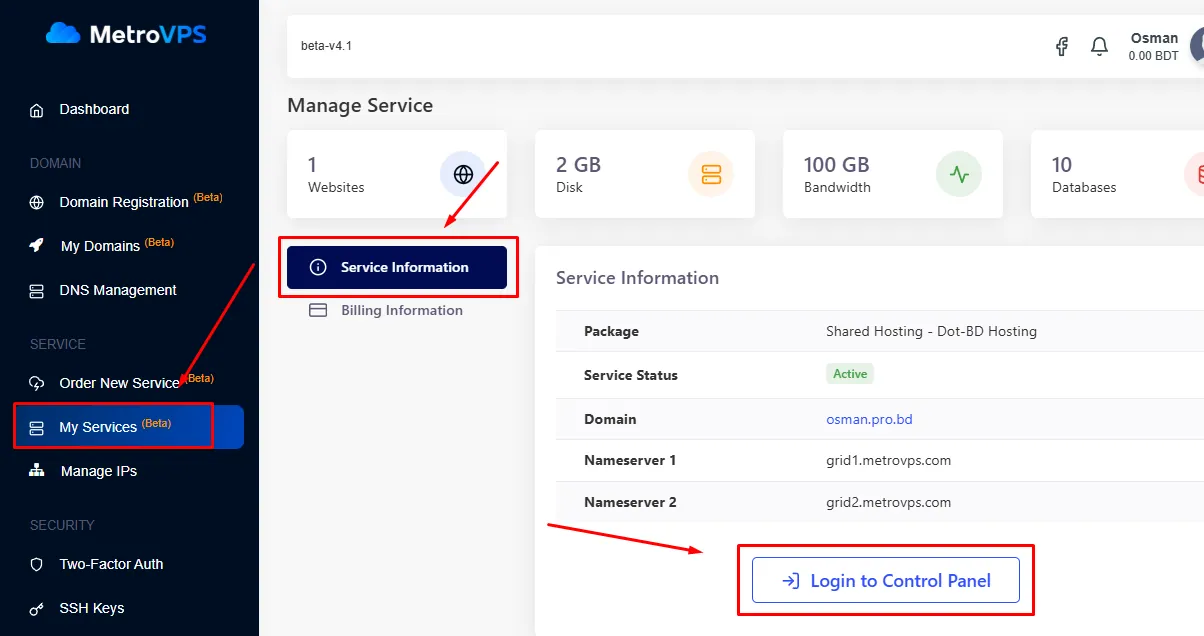Click the green Bandwidth activity icon
Image resolution: width=1204 pixels, height=636 pixels.
pyautogui.click(x=959, y=175)
